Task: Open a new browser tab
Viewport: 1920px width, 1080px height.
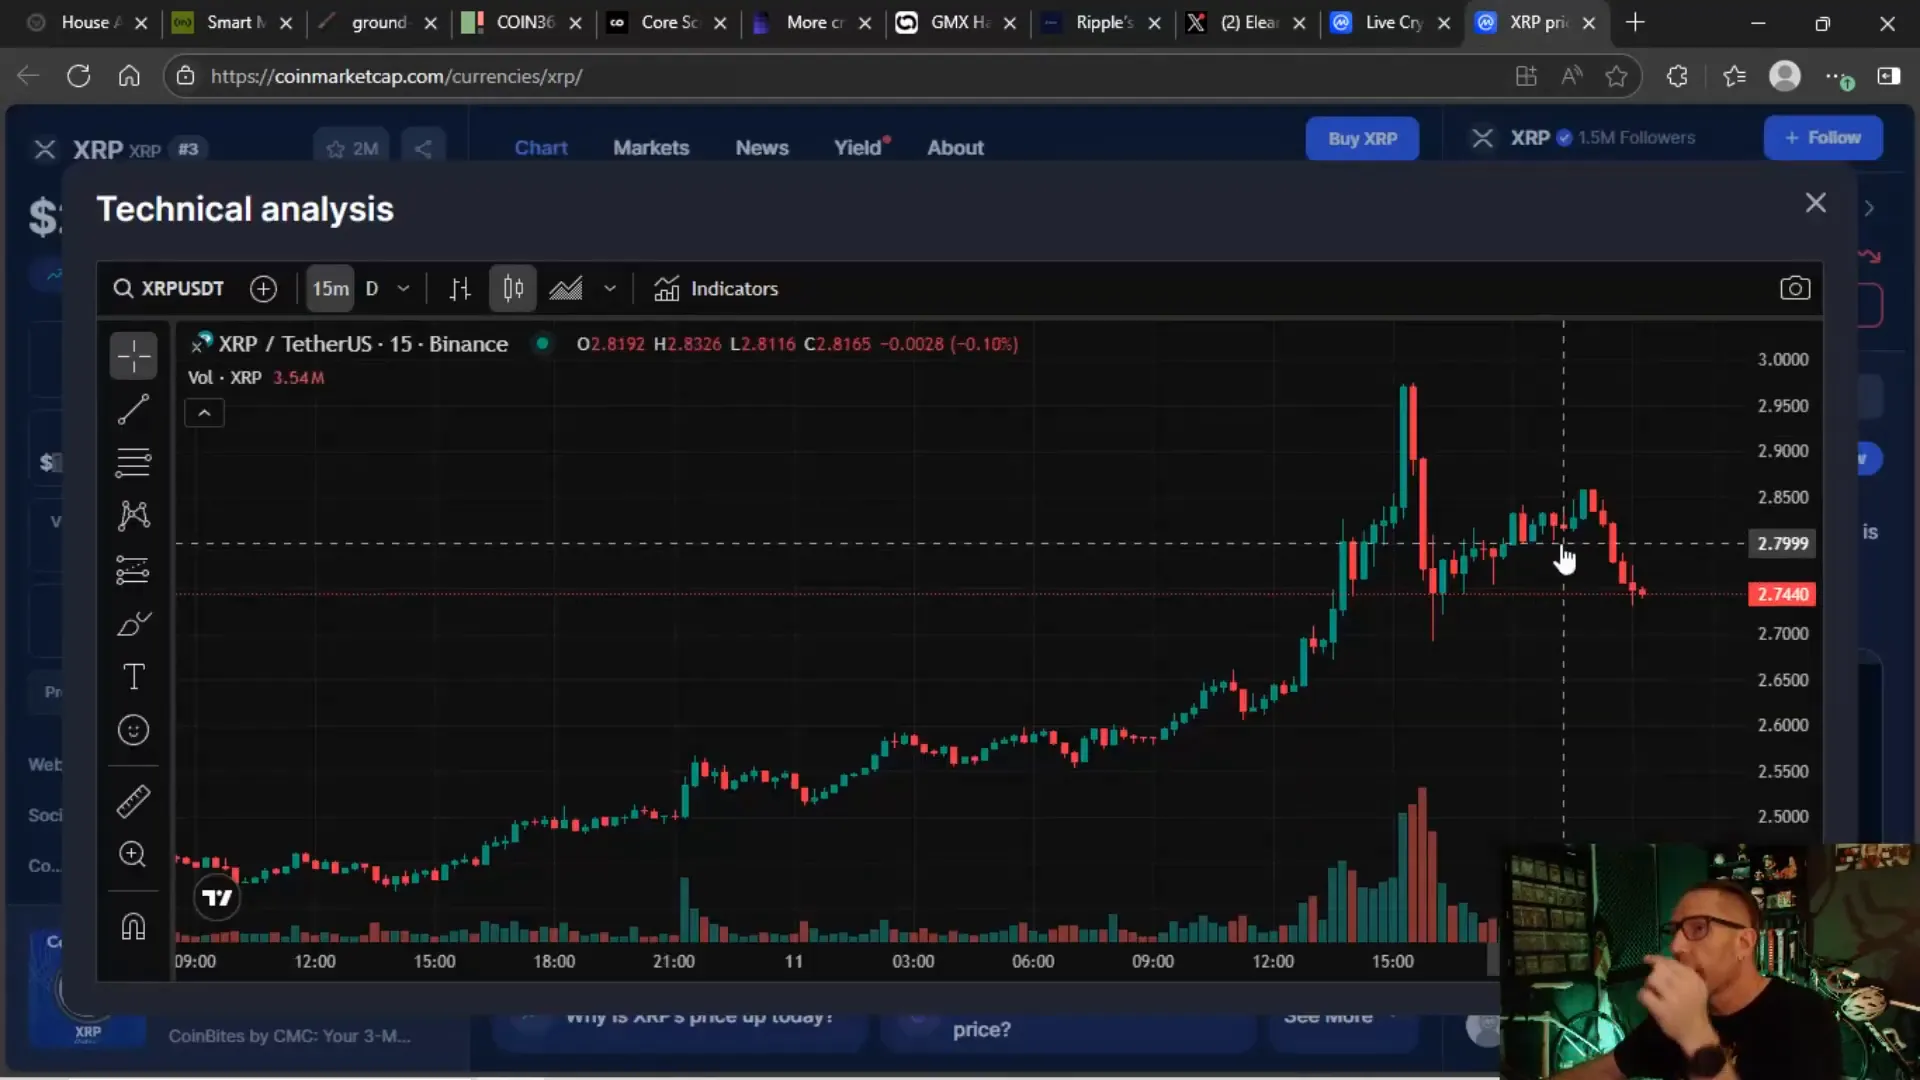Action: [x=1635, y=22]
